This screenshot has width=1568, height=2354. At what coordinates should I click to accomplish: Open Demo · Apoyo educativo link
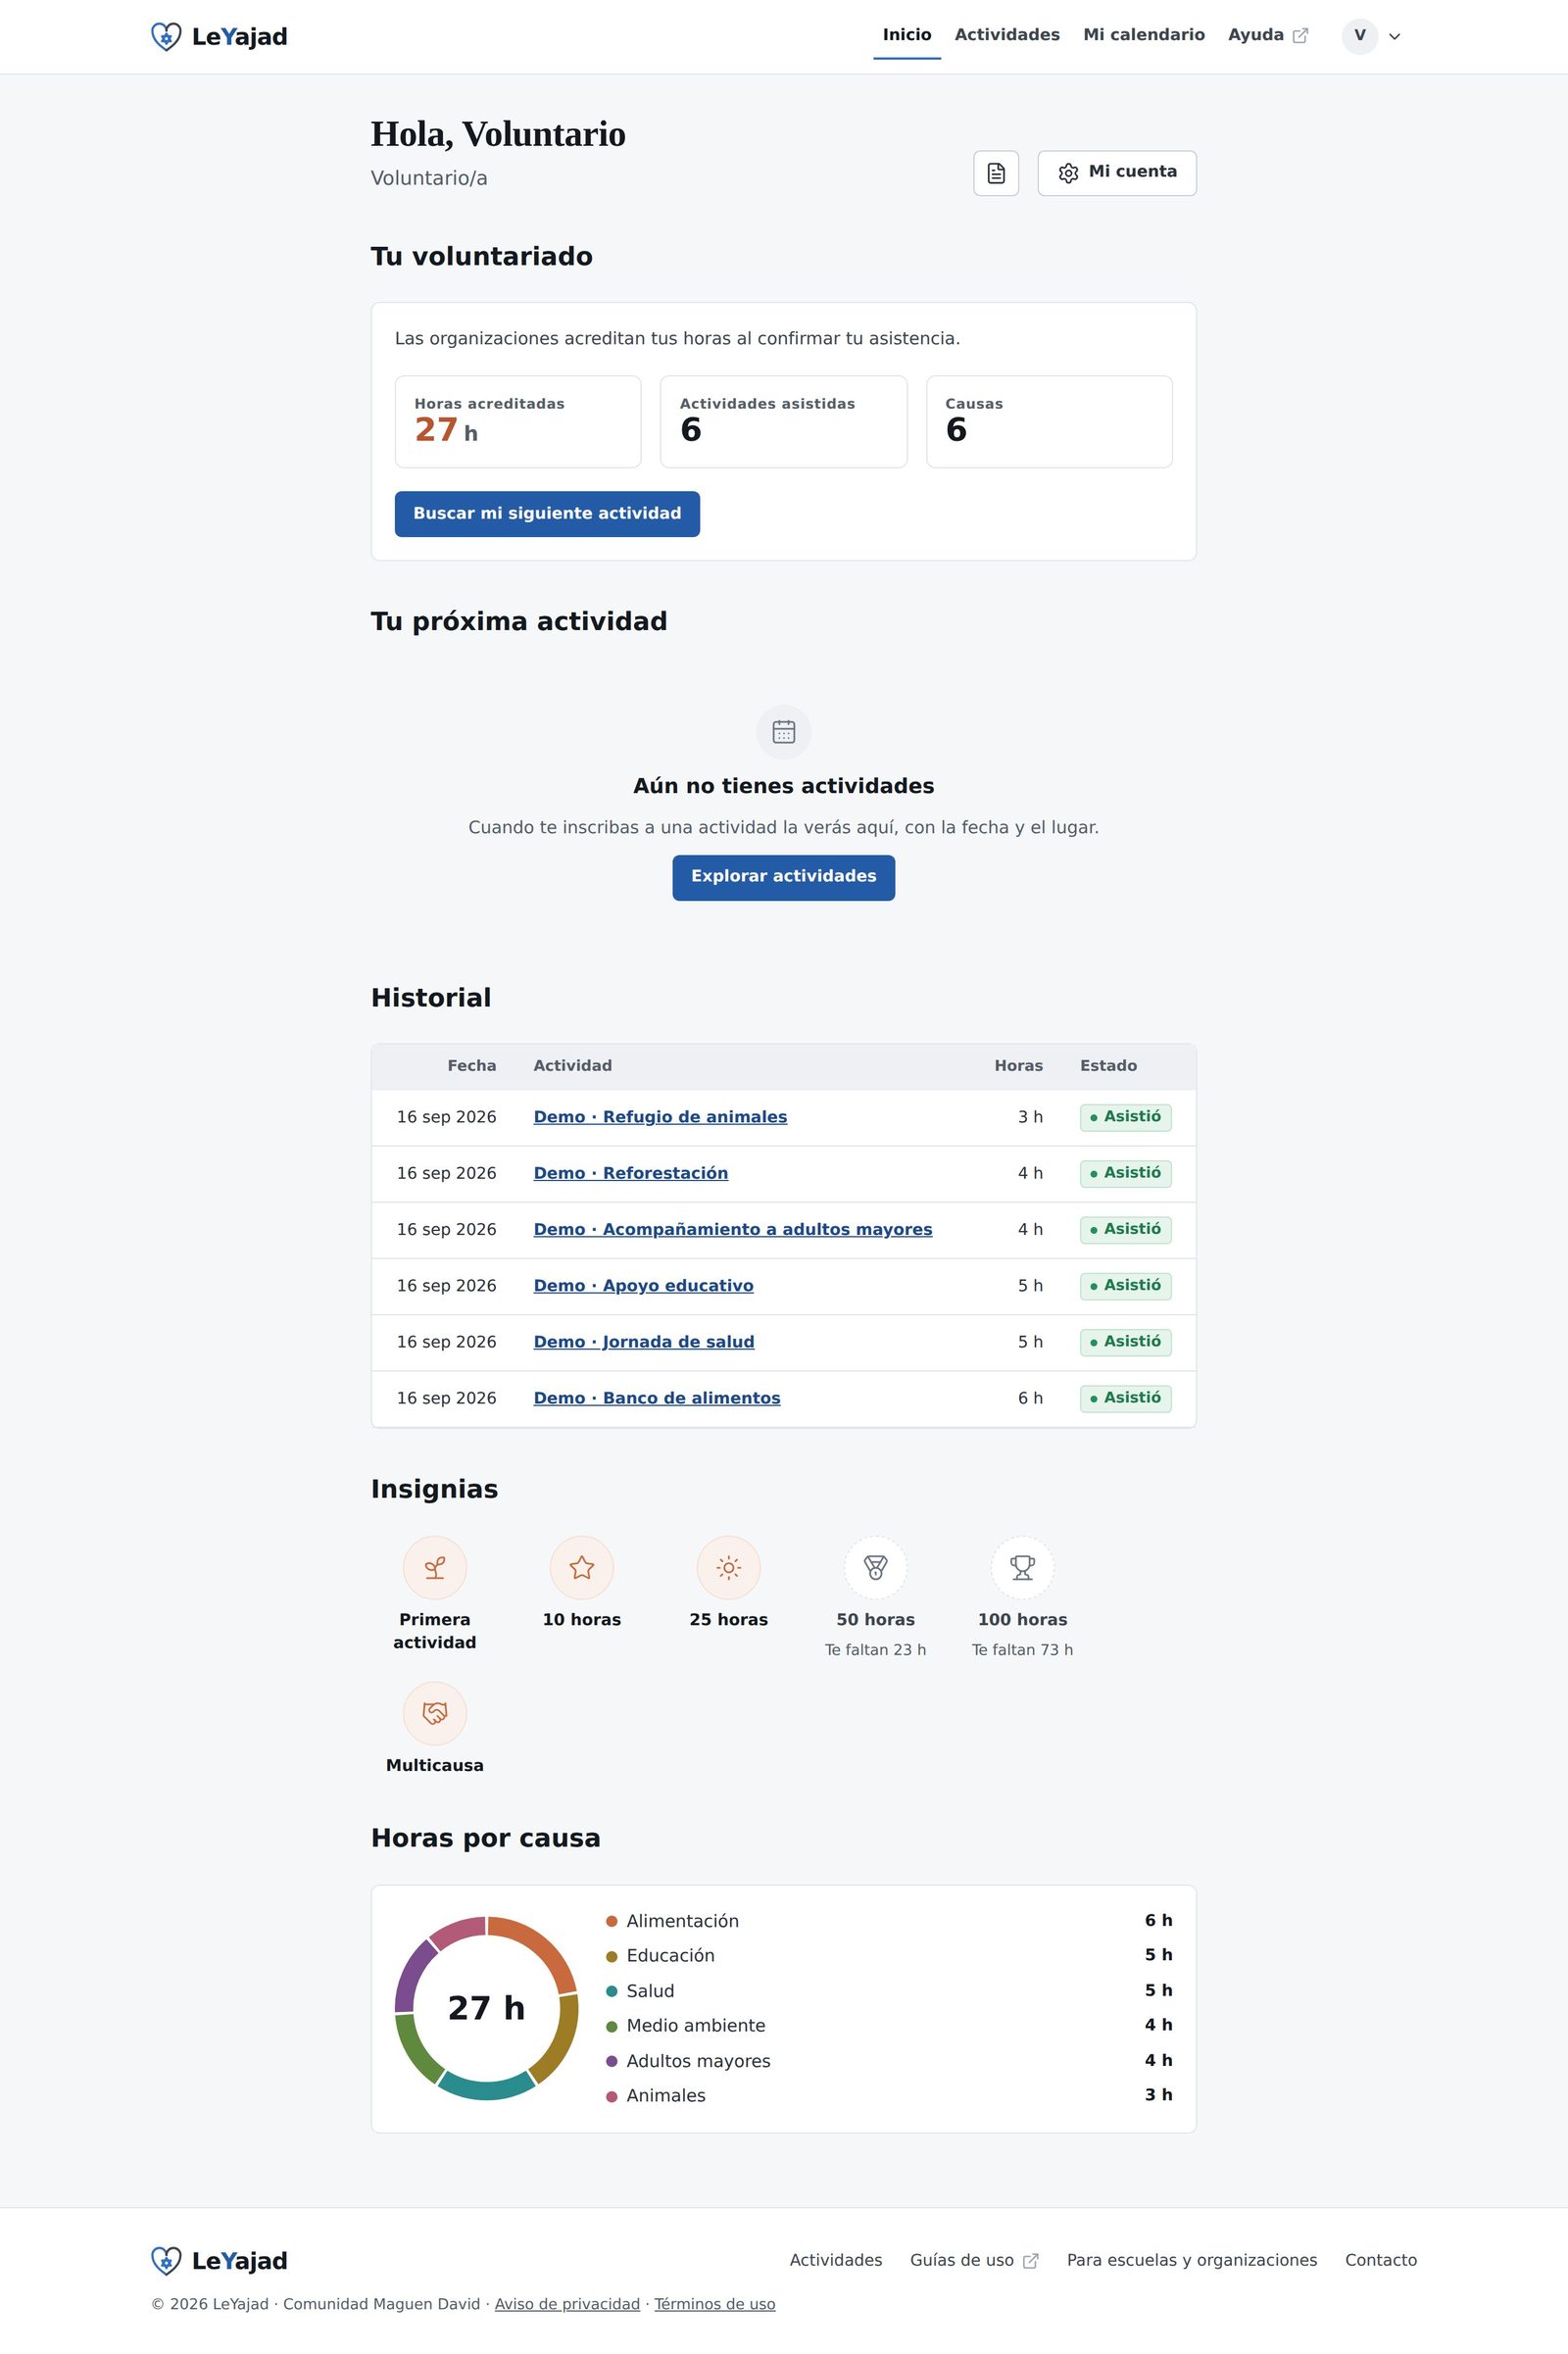[644, 1285]
